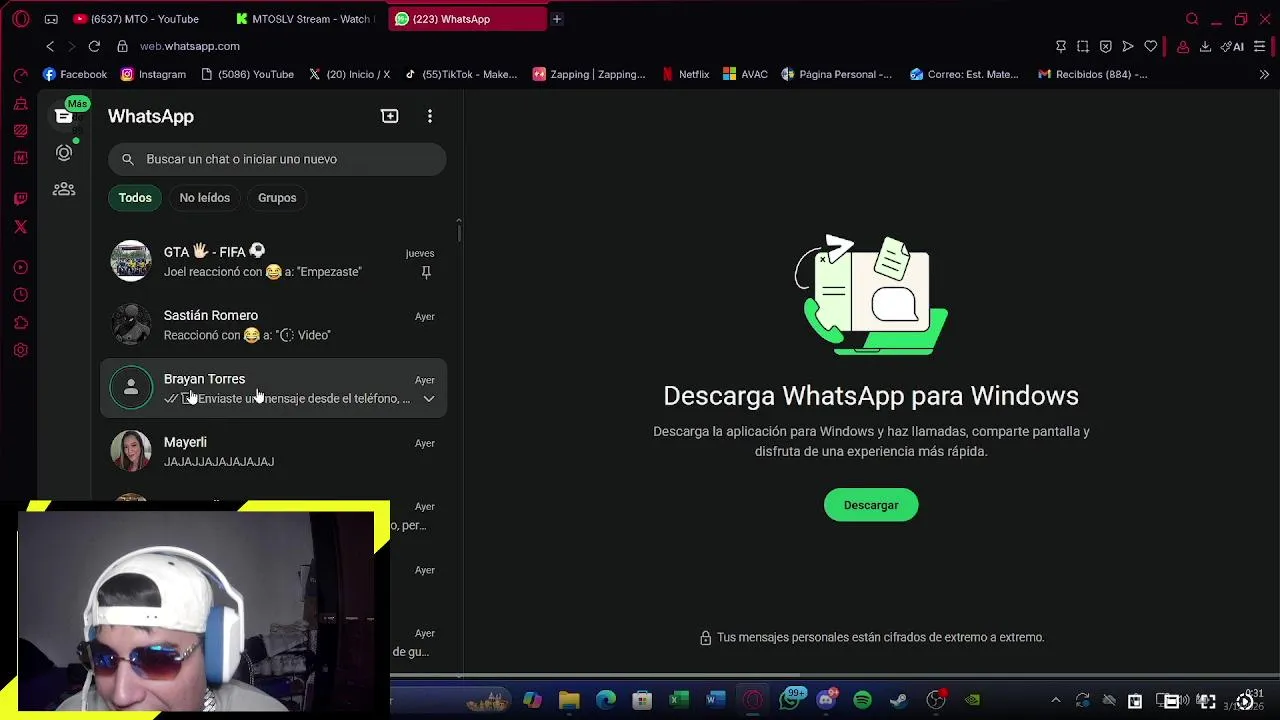Open the X icon in Opera sidebar

coord(21,227)
